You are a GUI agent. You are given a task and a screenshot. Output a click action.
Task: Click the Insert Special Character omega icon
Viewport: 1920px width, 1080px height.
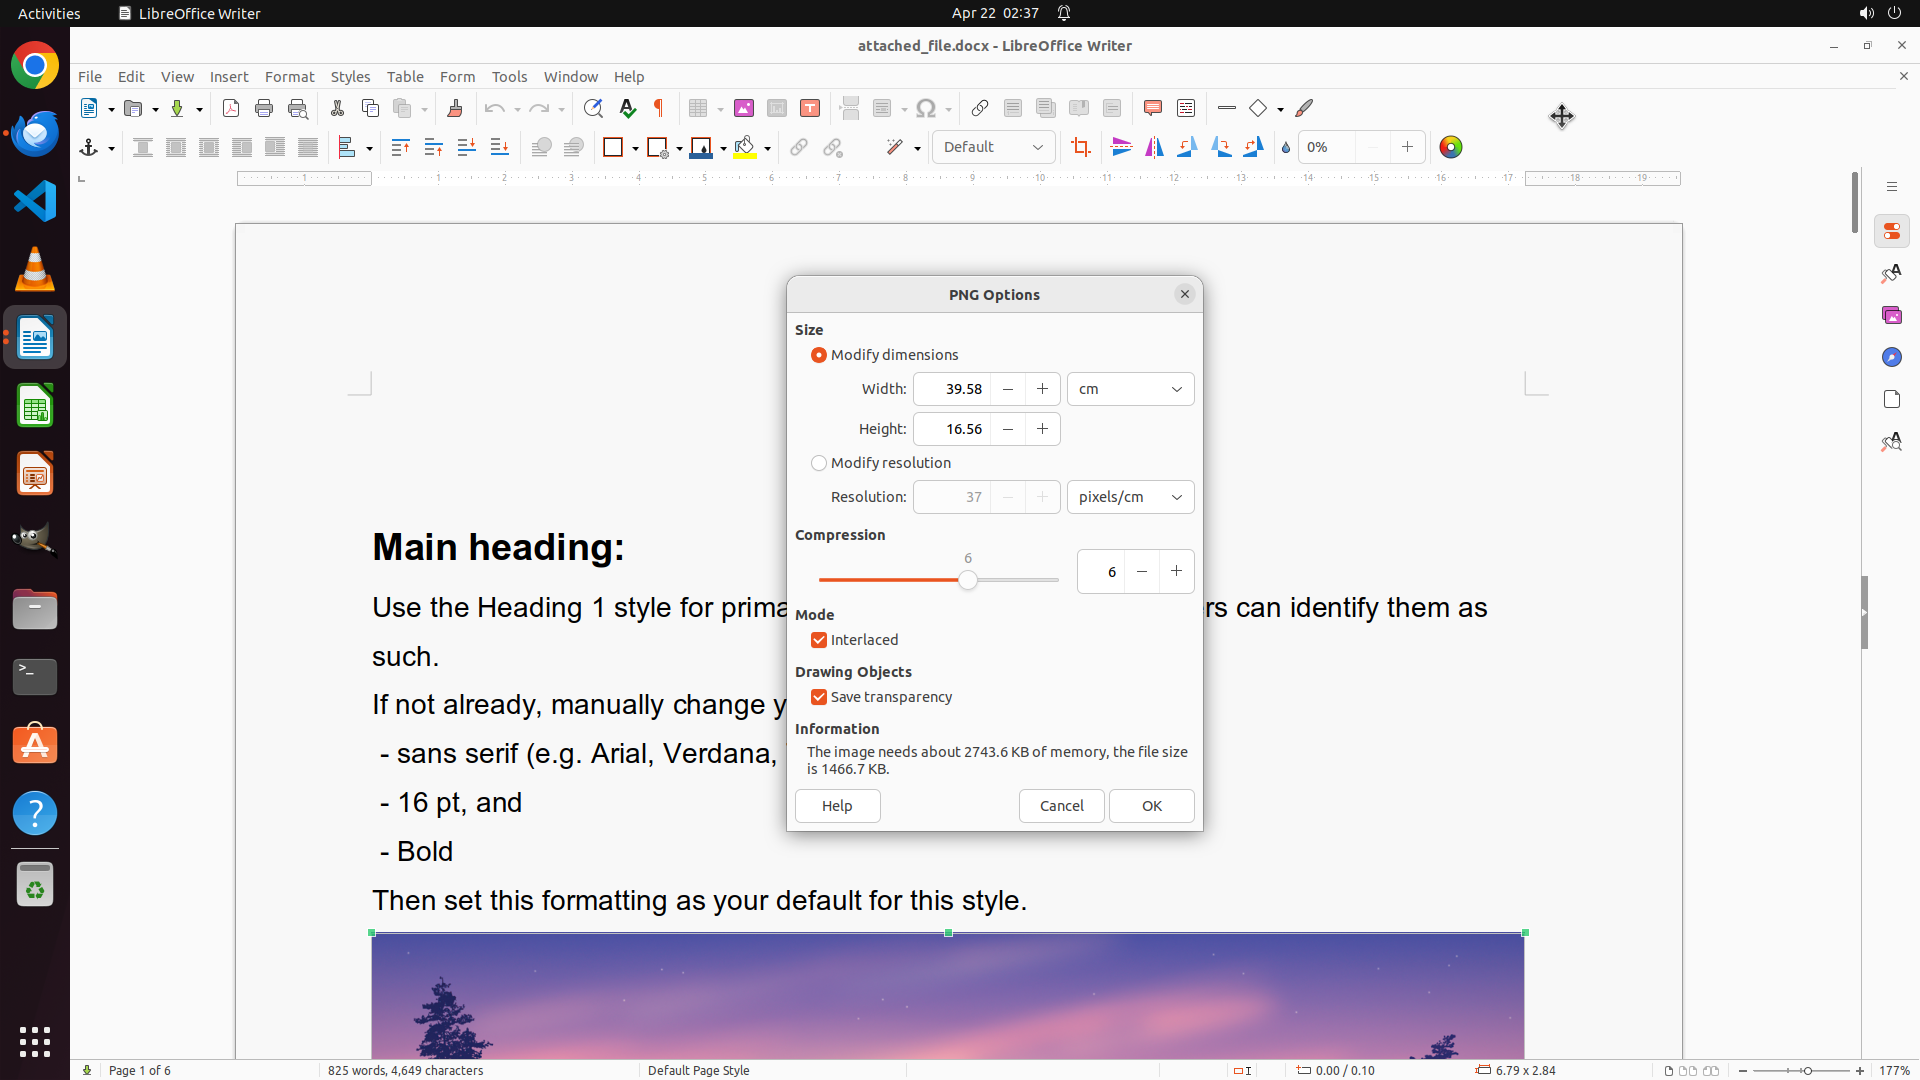[926, 108]
